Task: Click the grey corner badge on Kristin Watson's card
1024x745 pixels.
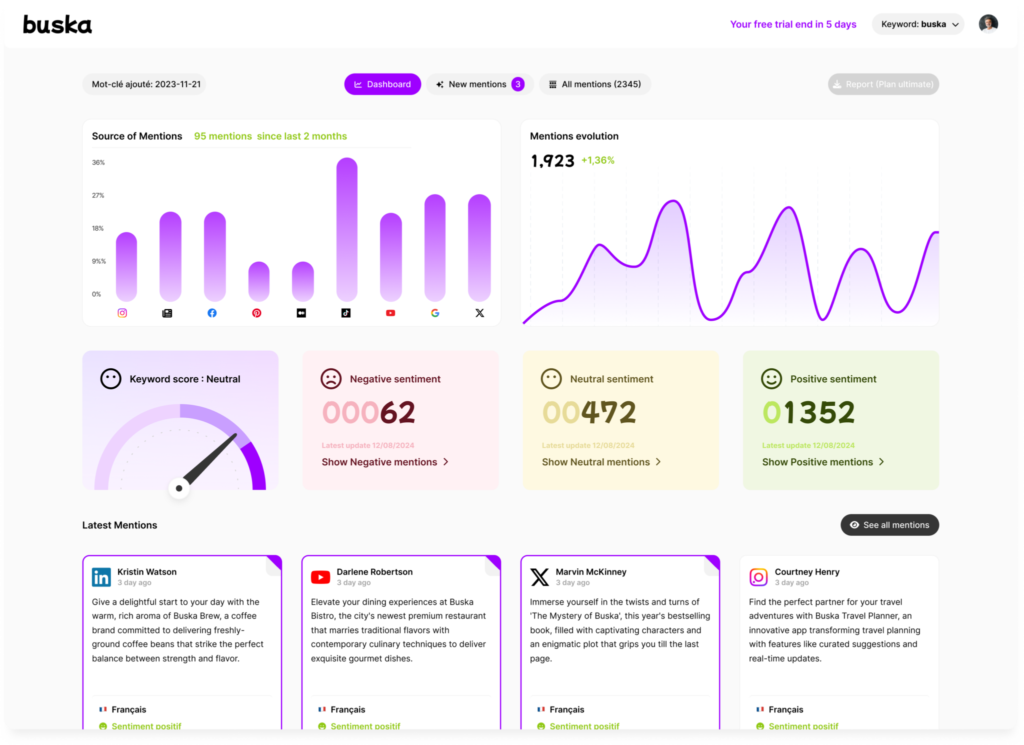Action: [274, 568]
